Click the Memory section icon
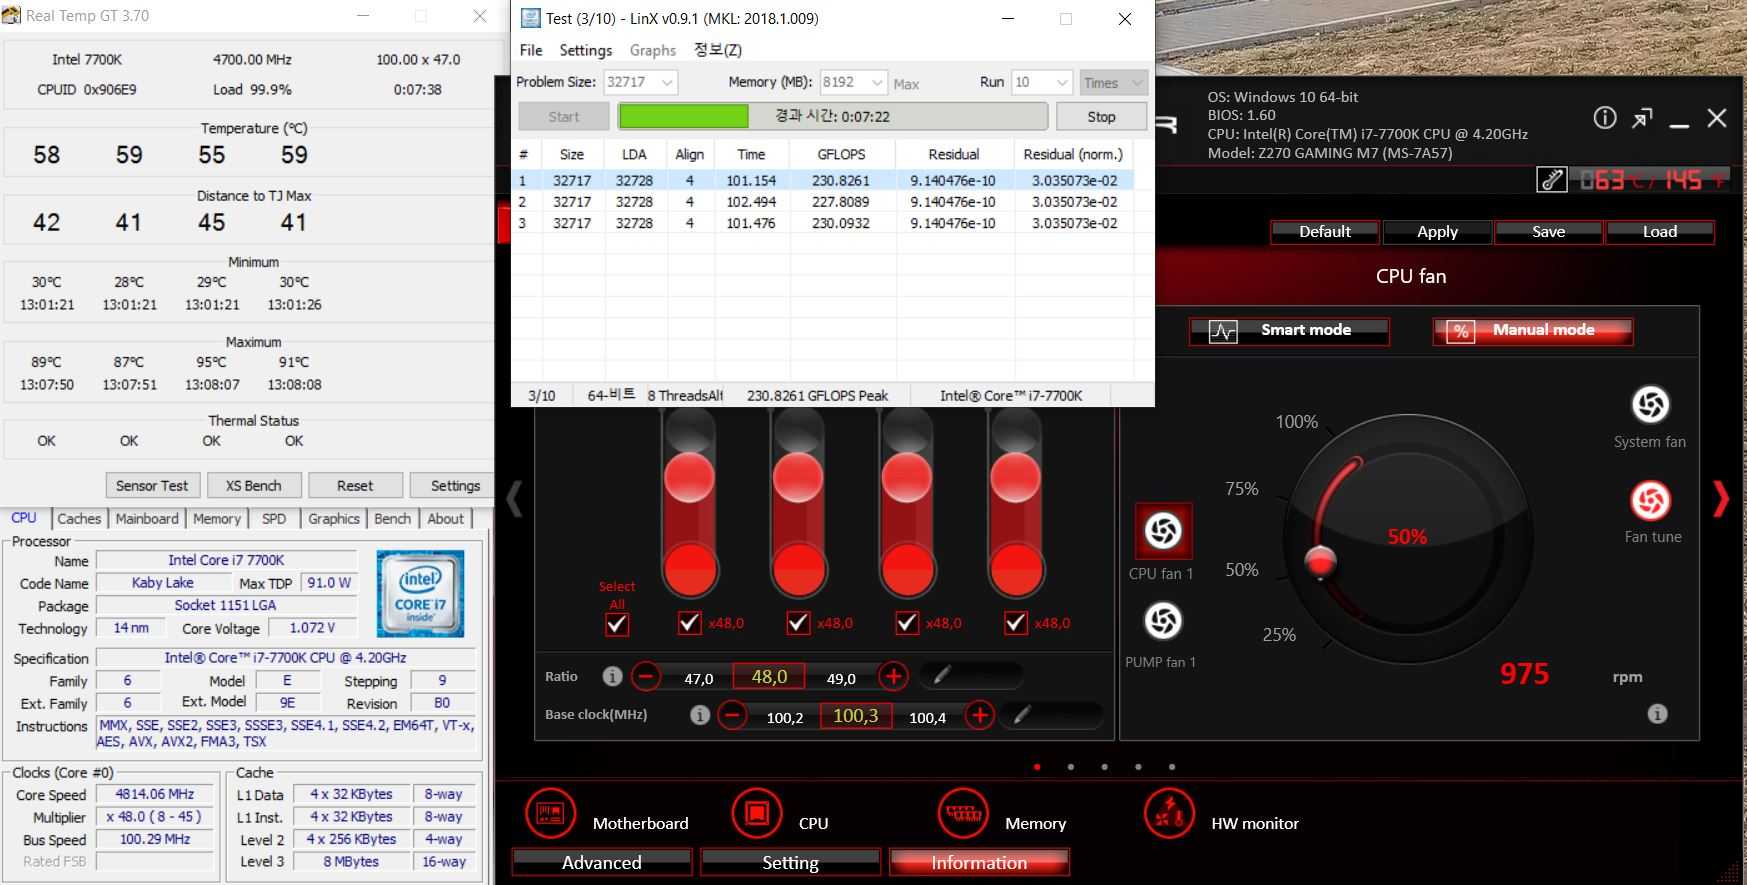The image size is (1747, 885). (x=963, y=812)
